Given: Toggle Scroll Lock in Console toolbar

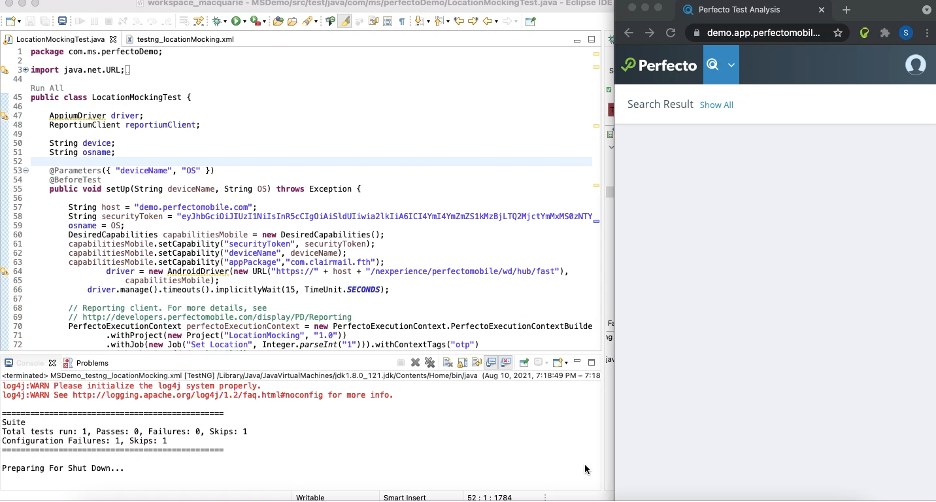Looking at the screenshot, I should (463, 362).
